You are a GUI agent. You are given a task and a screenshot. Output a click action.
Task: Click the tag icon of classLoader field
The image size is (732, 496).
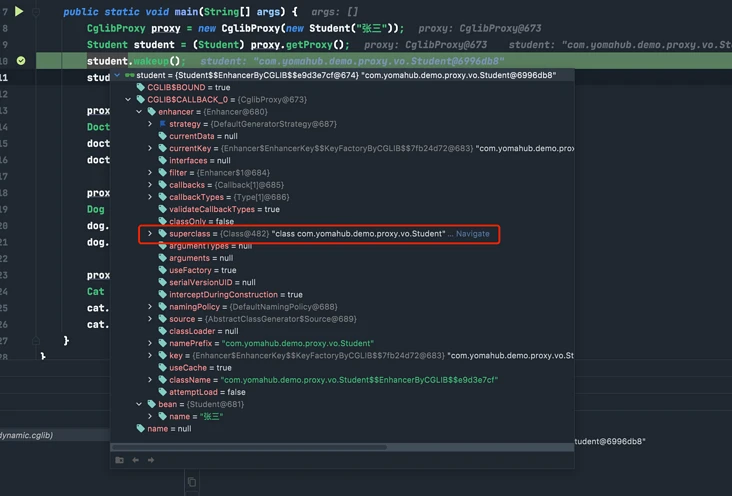point(162,331)
